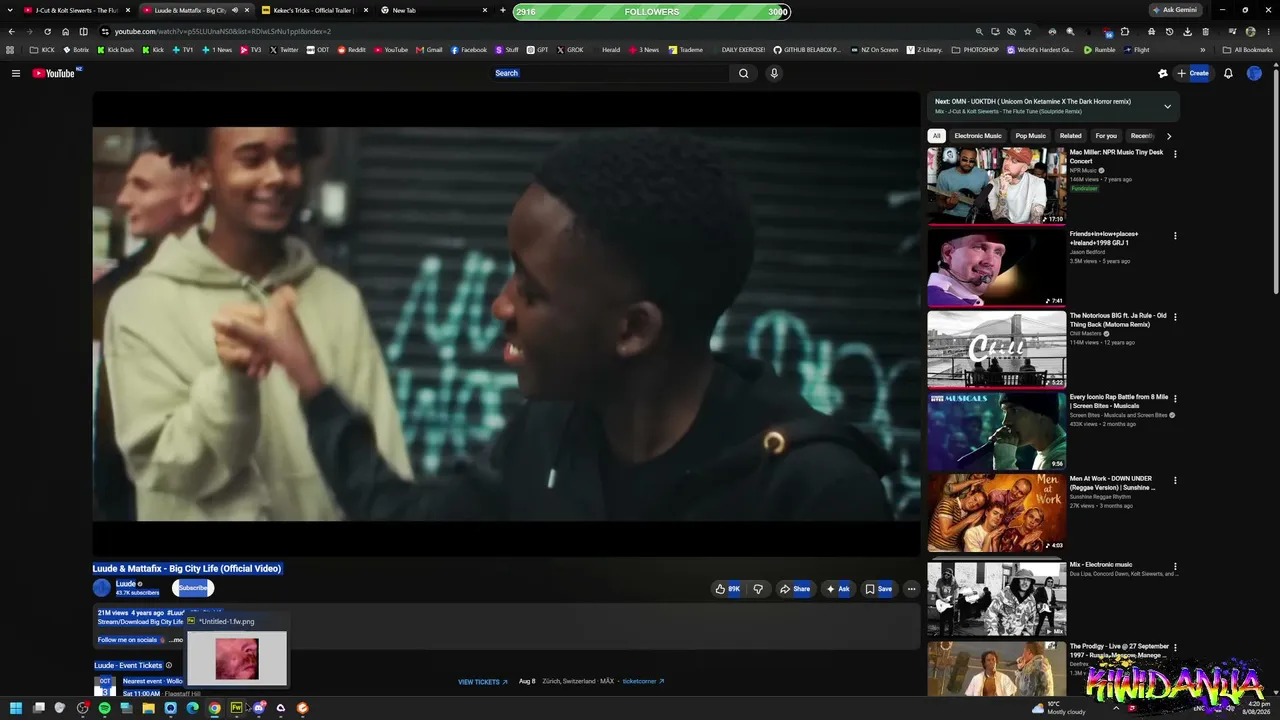This screenshot has height=720, width=1280.
Task: Open Chrome downloads icon
Action: pyautogui.click(x=1187, y=31)
